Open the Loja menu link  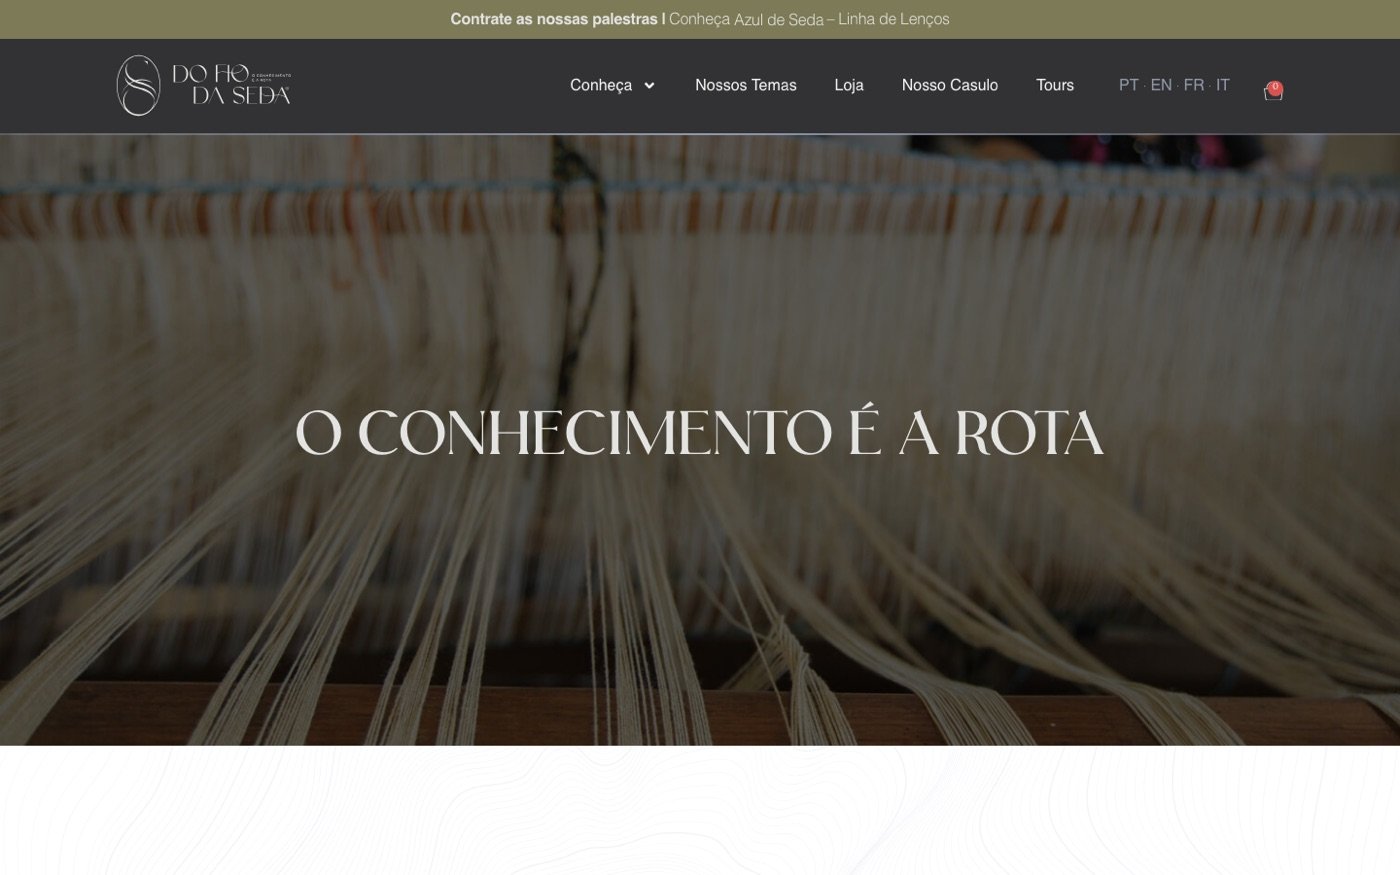(x=849, y=86)
